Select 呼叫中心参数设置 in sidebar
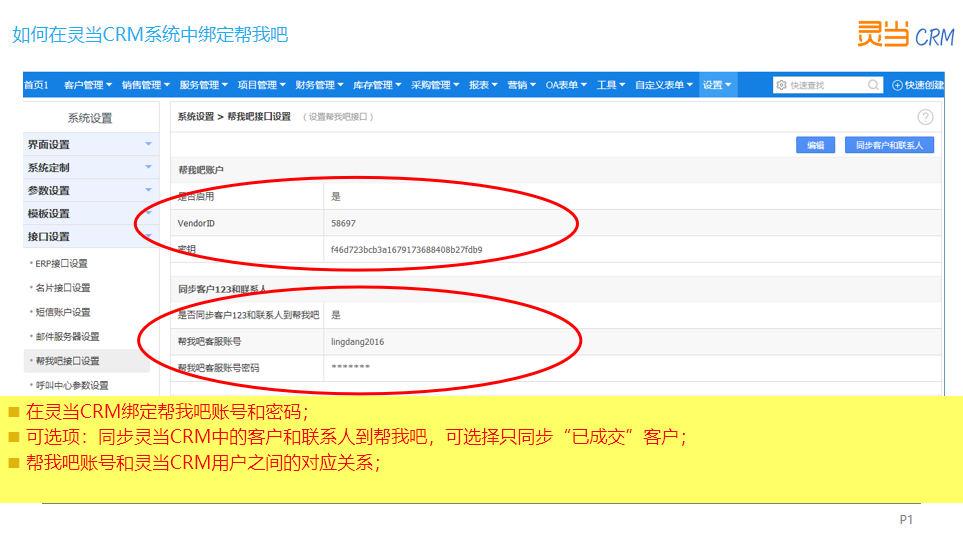Viewport: 963px width, 540px height. (72, 385)
